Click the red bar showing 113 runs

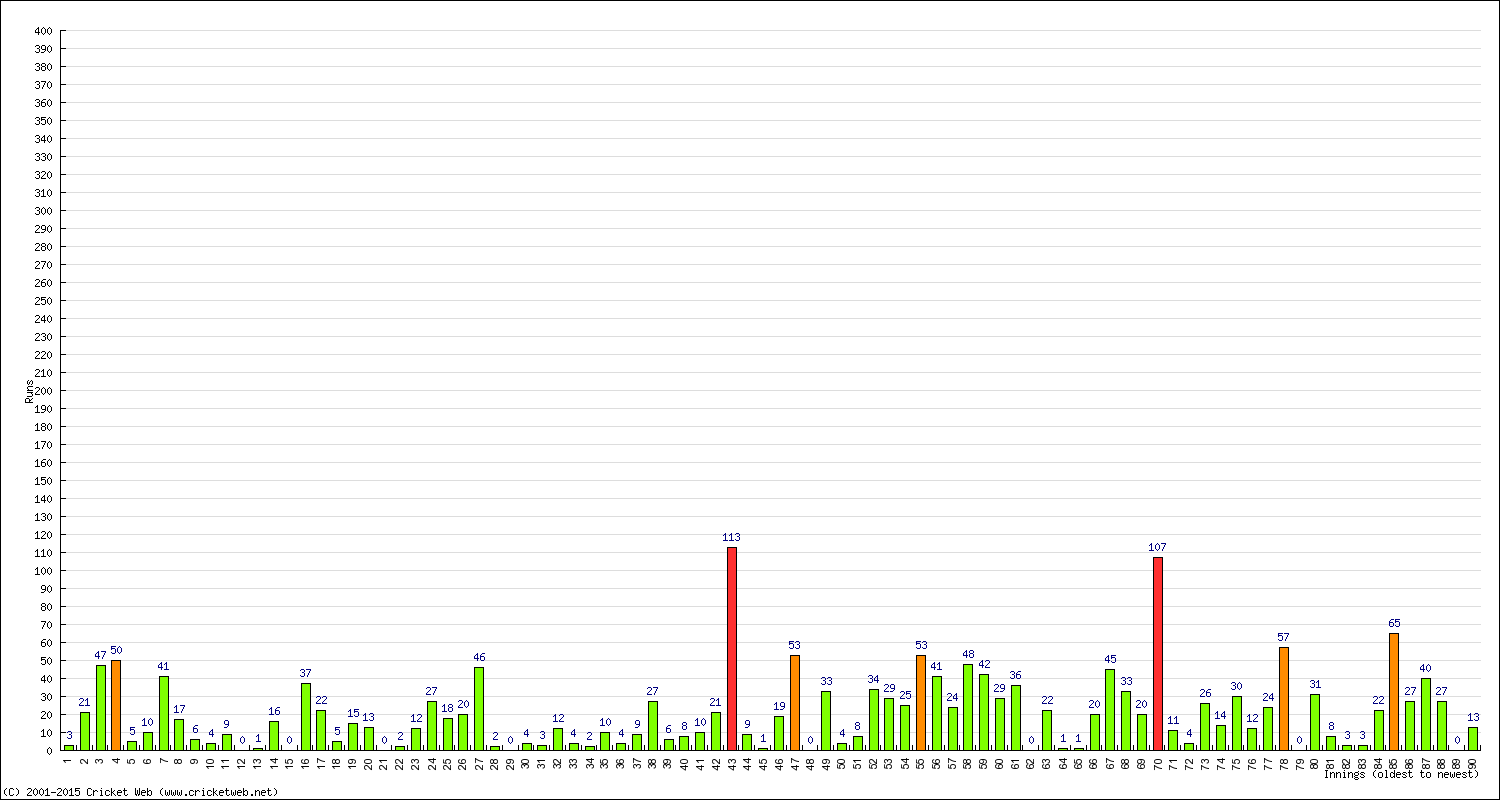tap(732, 649)
